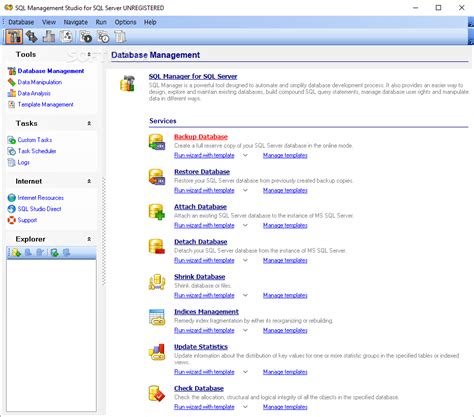The width and height of the screenshot is (474, 417).
Task: Expand template dropdown for Backup Database
Action: coord(245,156)
